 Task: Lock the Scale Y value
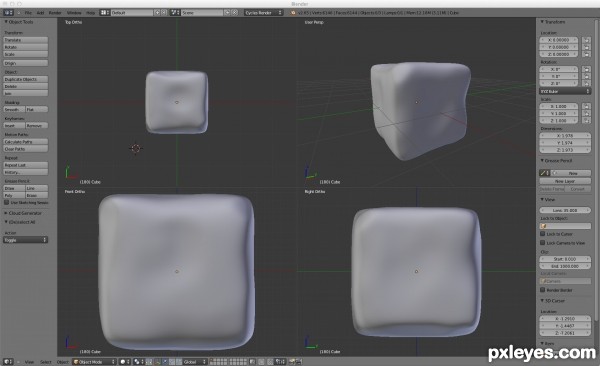pos(586,113)
